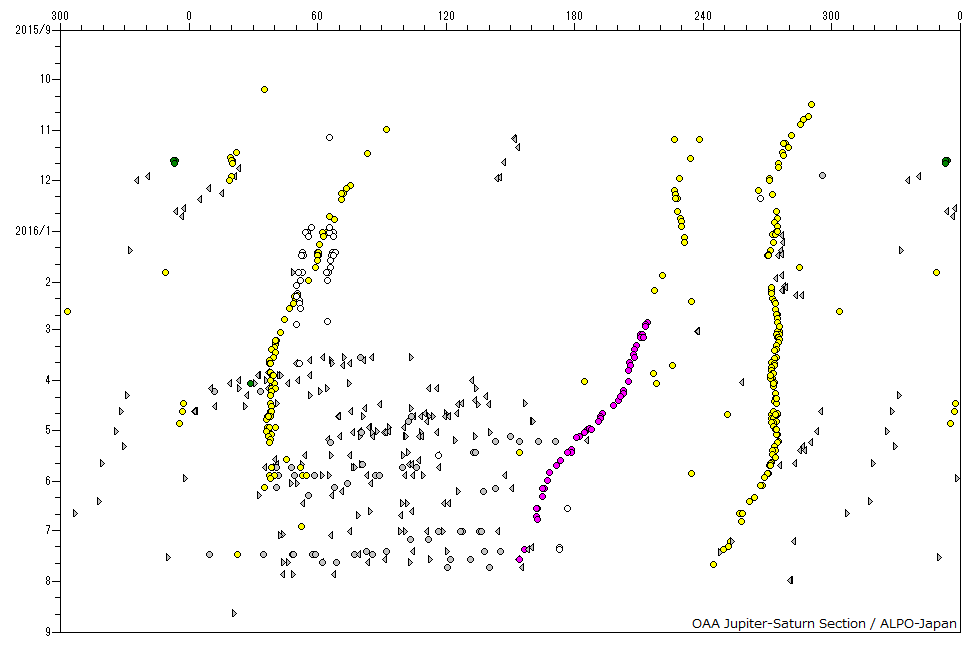The width and height of the screenshot is (980, 650).
Task: Click the "2015/9" date label
Action: (33, 29)
